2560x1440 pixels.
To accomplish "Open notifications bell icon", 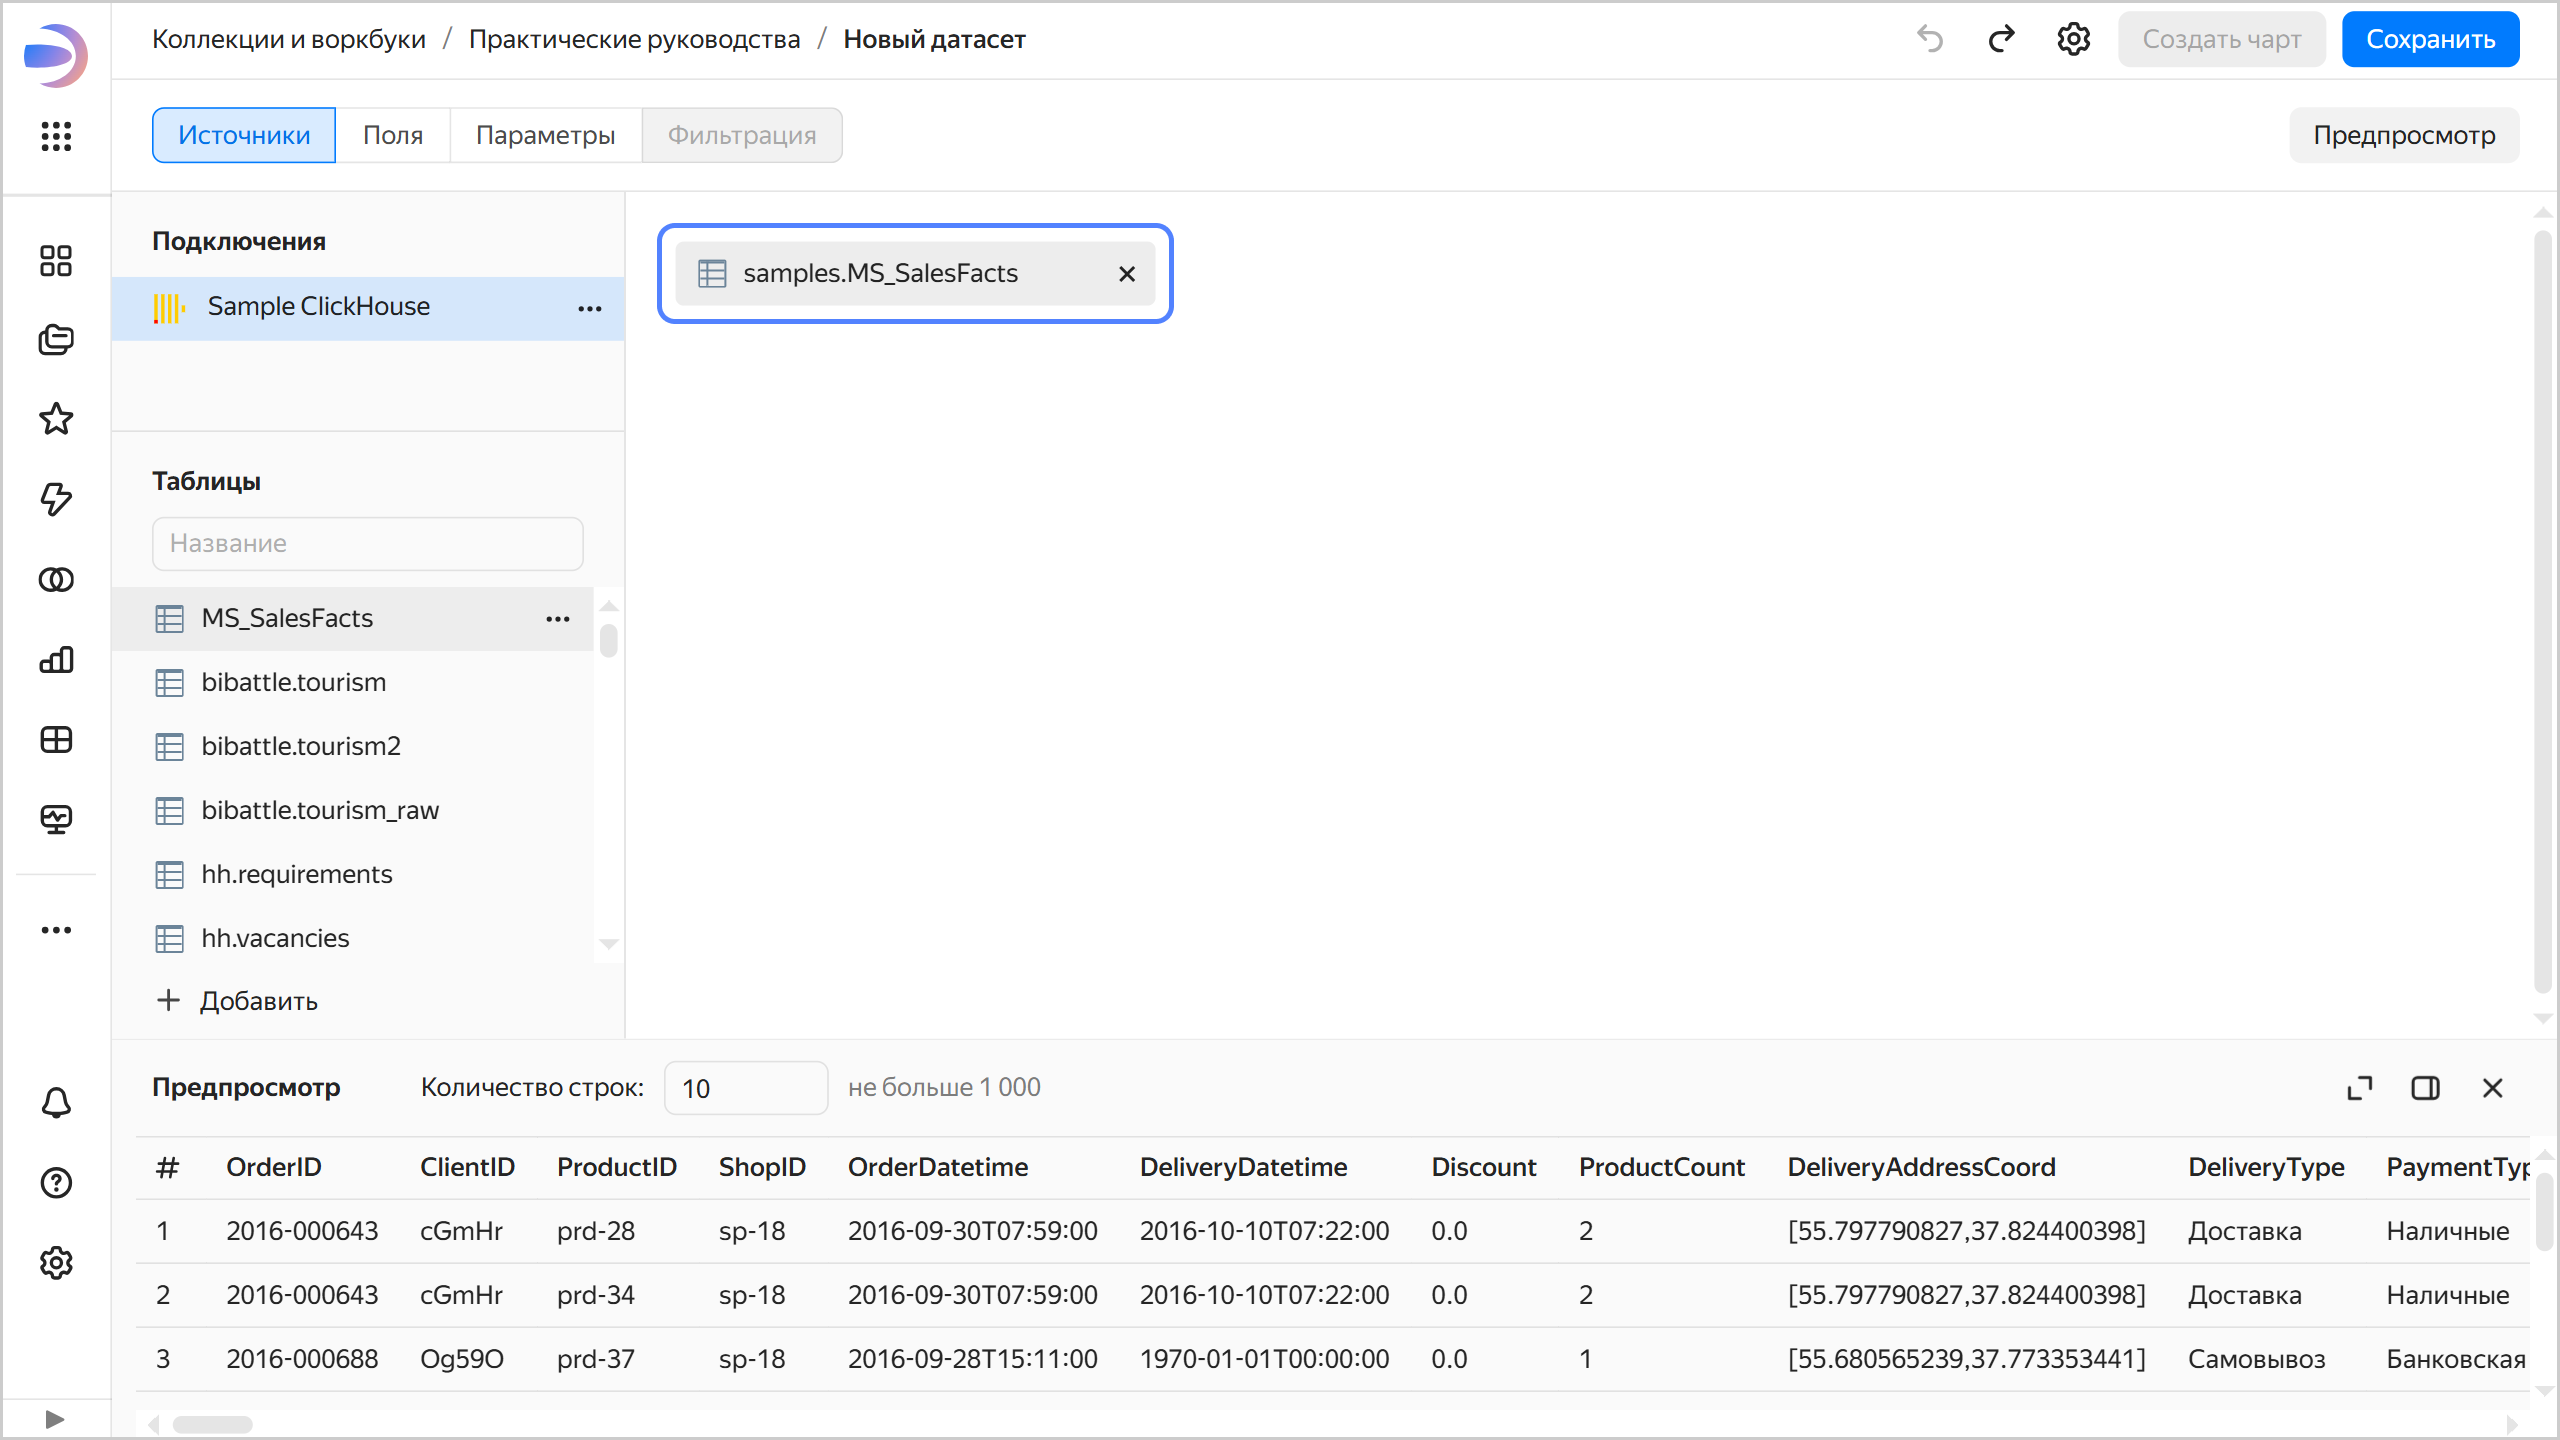I will click(56, 1103).
